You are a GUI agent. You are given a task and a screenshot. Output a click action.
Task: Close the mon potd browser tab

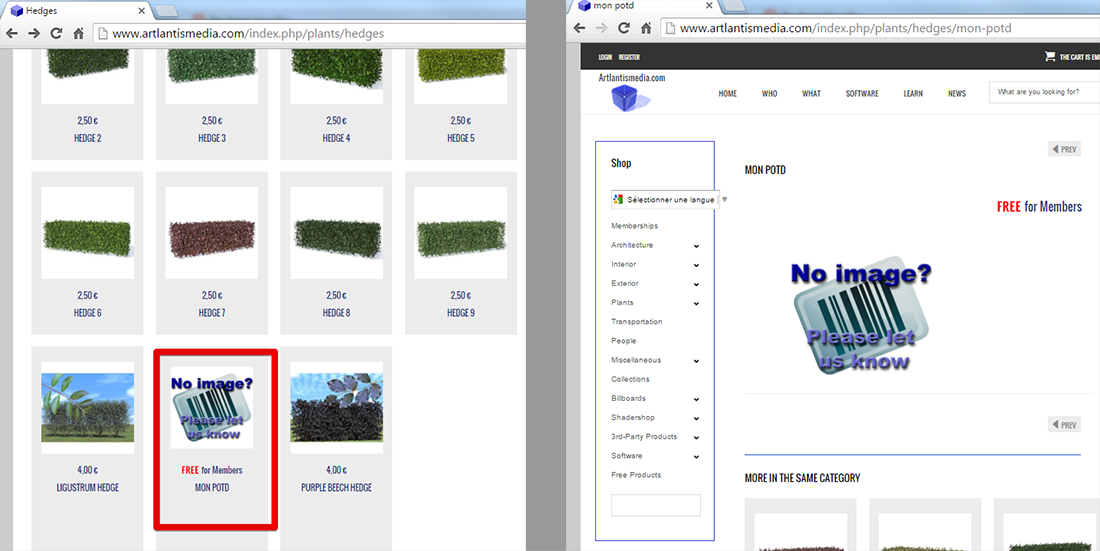[709, 6]
